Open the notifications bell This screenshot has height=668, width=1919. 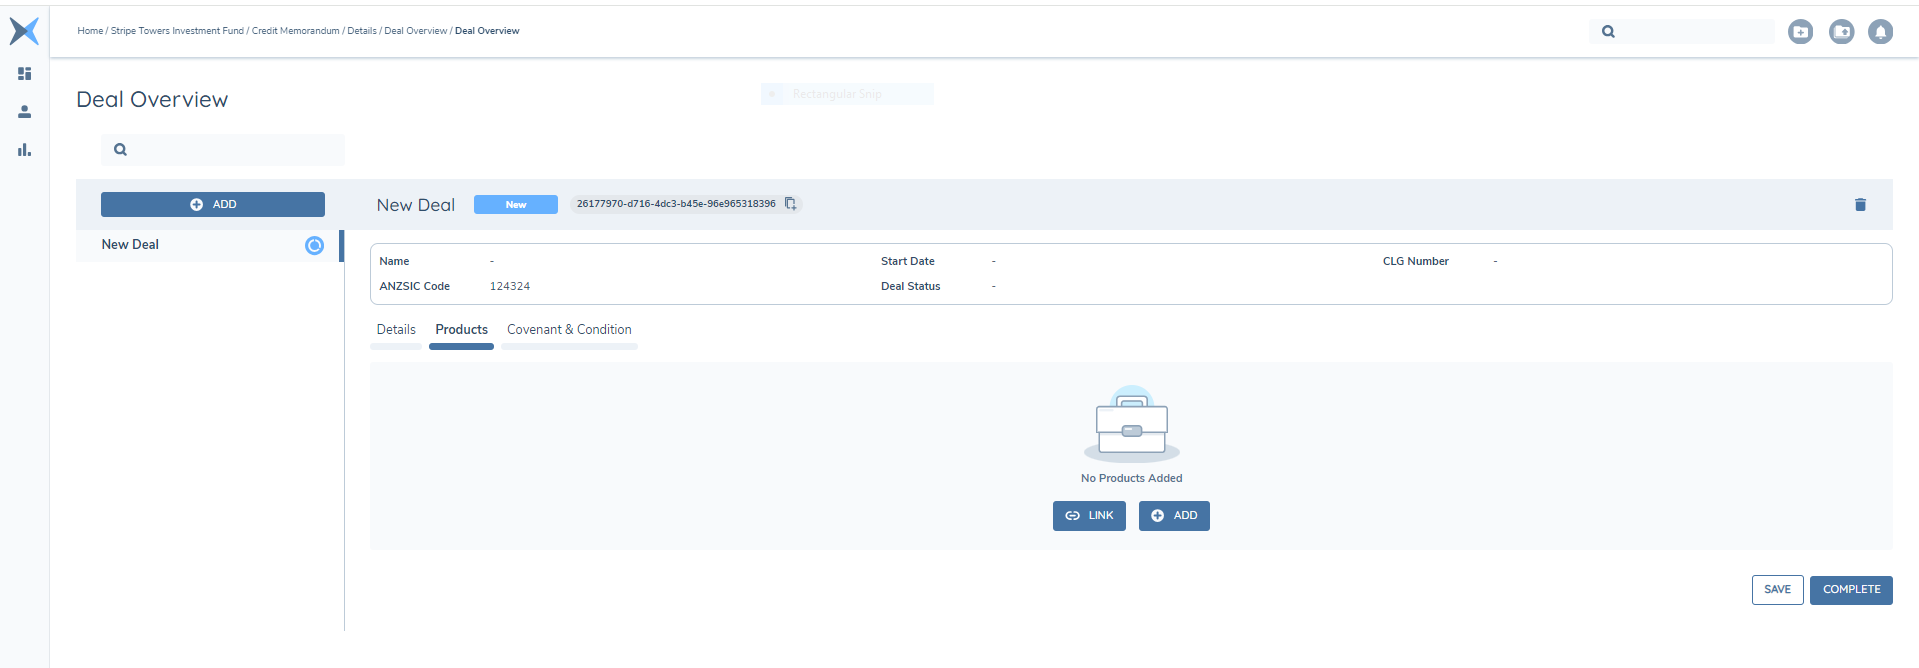pyautogui.click(x=1880, y=32)
